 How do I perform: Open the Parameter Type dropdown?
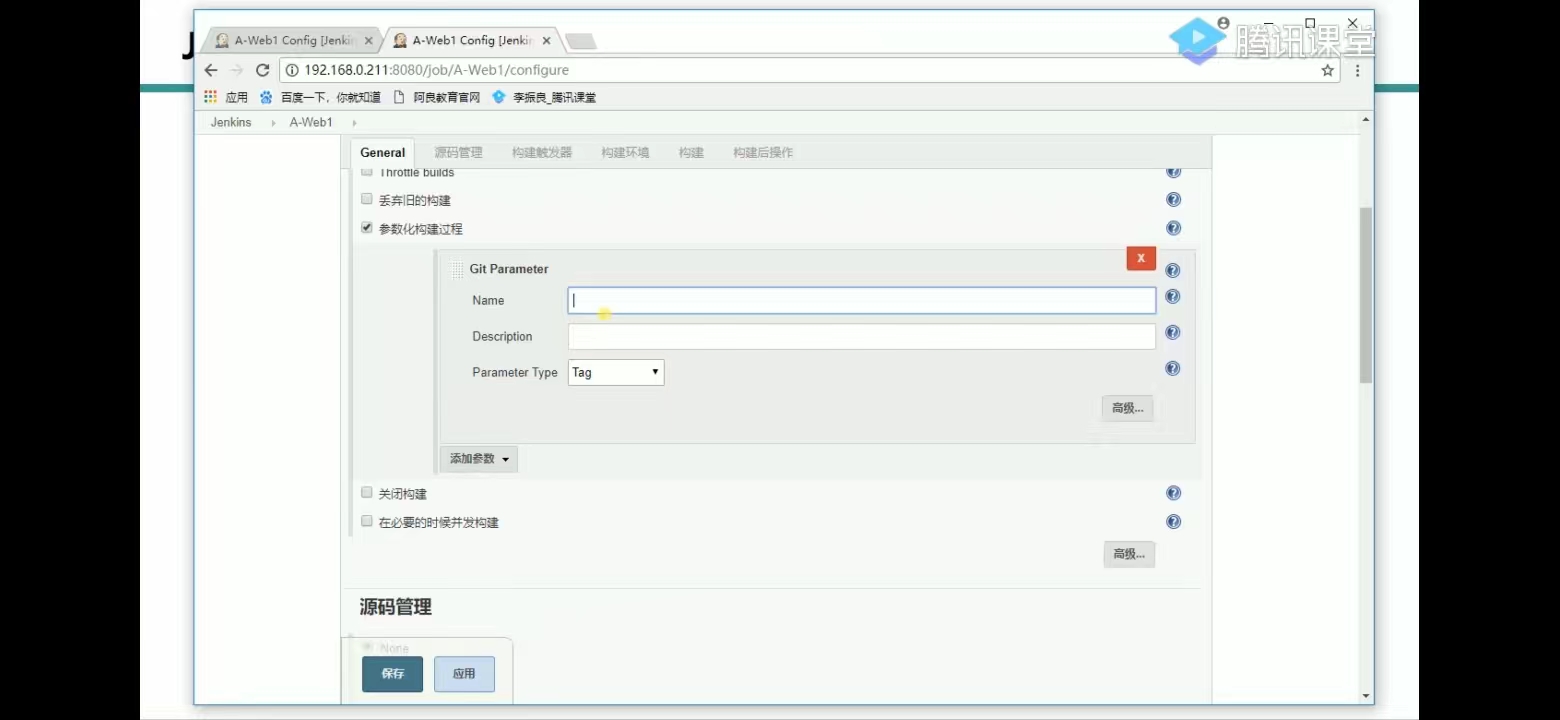[616, 372]
